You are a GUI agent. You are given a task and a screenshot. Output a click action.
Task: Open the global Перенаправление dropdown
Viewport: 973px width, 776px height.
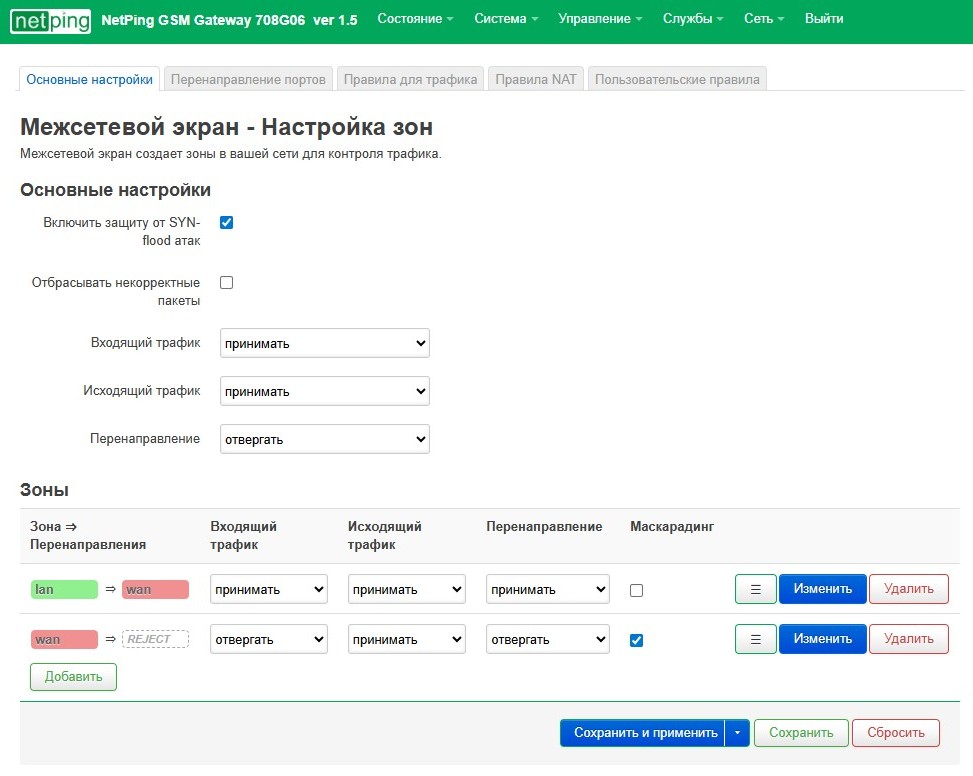324,439
